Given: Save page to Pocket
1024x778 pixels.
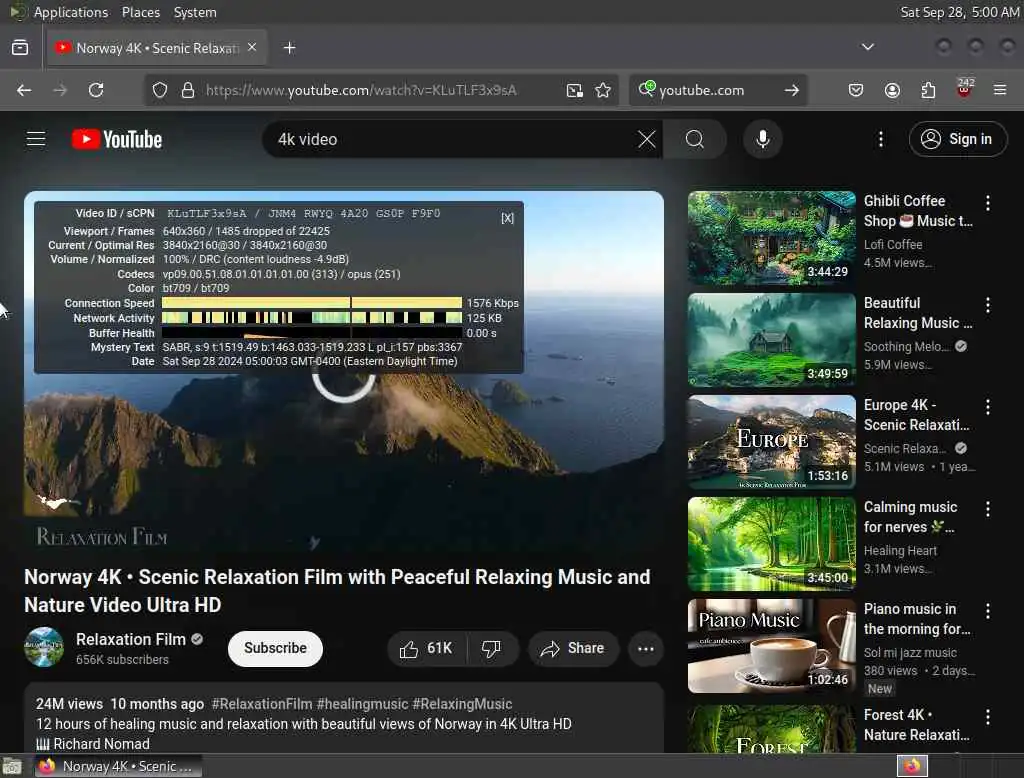Looking at the screenshot, I should click(x=856, y=90).
